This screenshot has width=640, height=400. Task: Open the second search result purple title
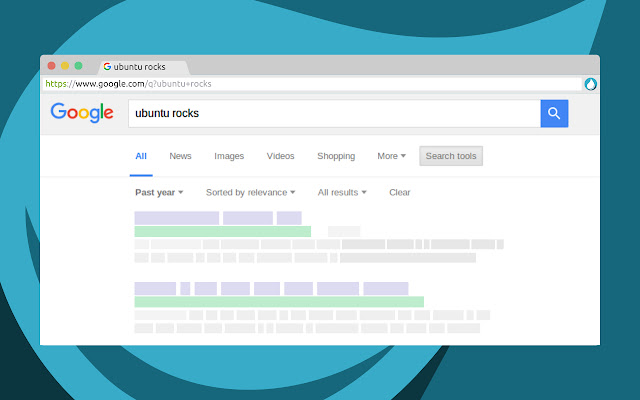pyautogui.click(x=271, y=289)
